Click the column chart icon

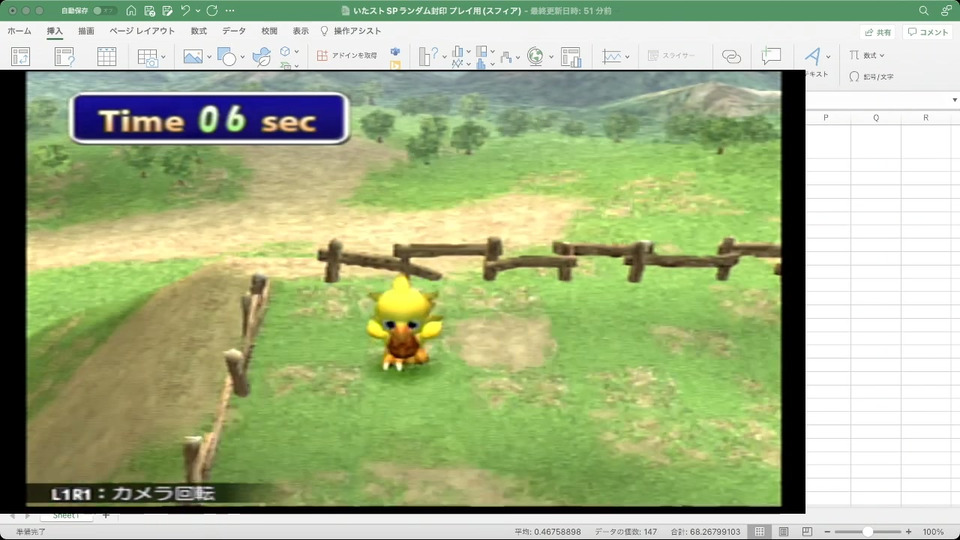[457, 51]
